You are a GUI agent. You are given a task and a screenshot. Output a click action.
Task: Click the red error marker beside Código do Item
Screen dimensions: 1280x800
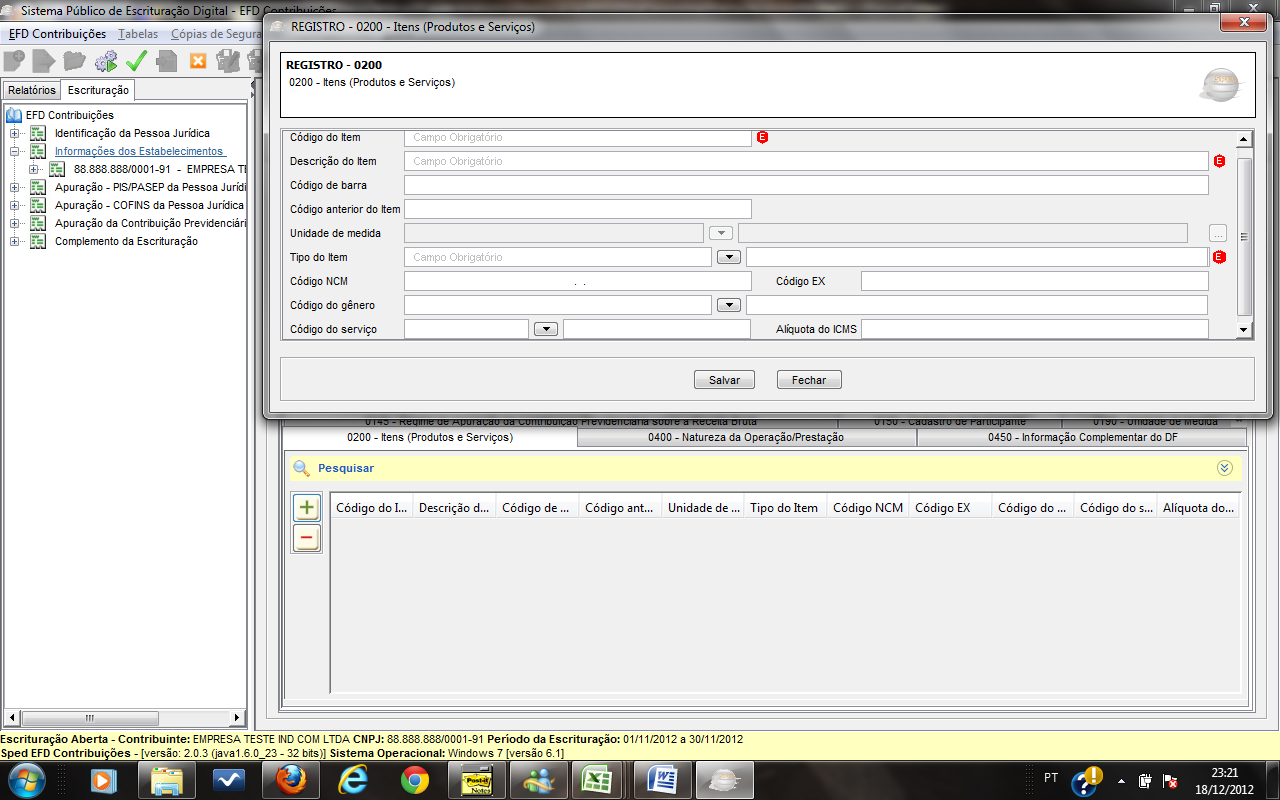[762, 137]
